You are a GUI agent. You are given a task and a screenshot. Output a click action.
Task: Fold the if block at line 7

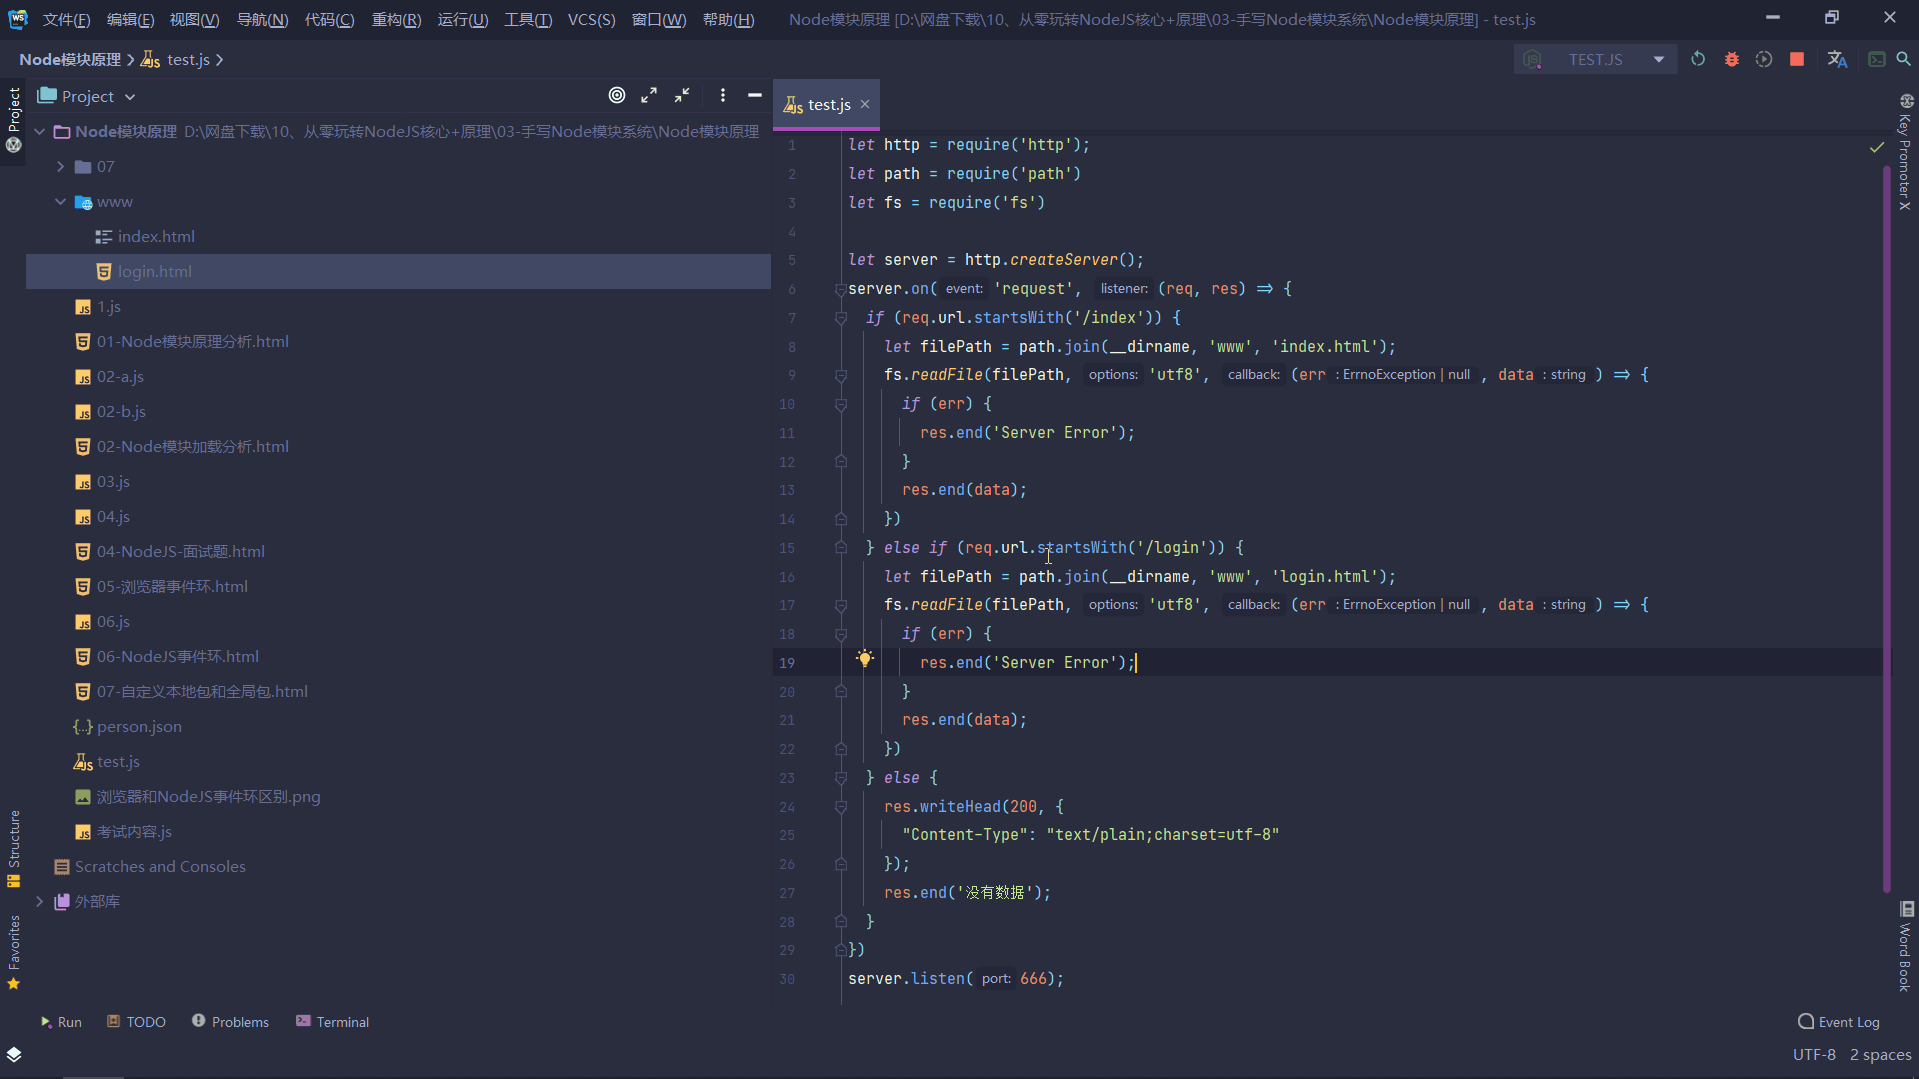(x=840, y=318)
